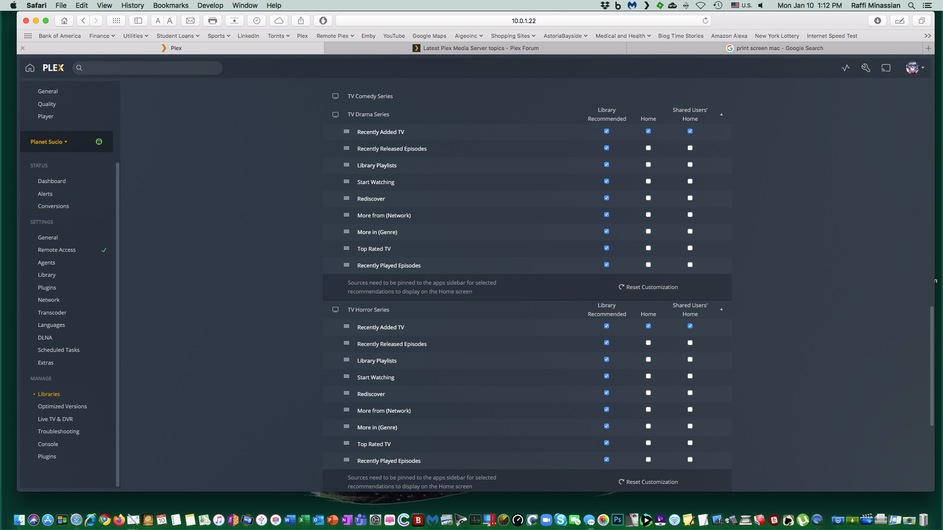
Task: Open the Bookmarks menu
Action: click(x=171, y=5)
